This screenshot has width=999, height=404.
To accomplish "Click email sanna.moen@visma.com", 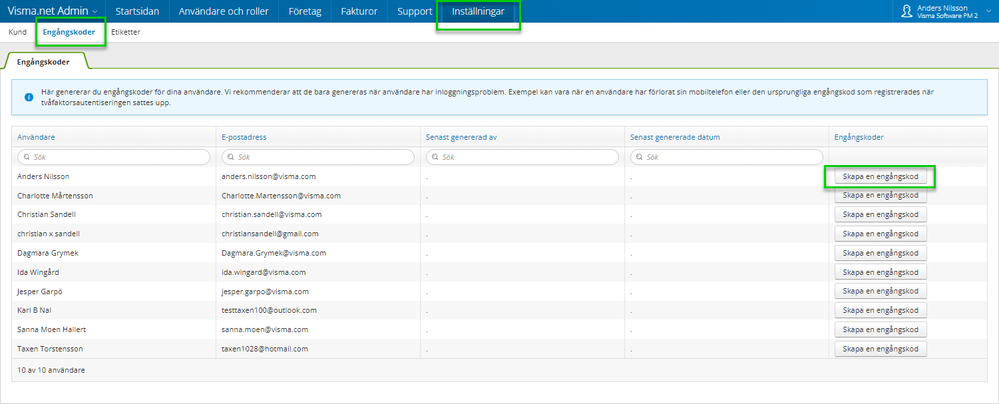I will point(264,329).
